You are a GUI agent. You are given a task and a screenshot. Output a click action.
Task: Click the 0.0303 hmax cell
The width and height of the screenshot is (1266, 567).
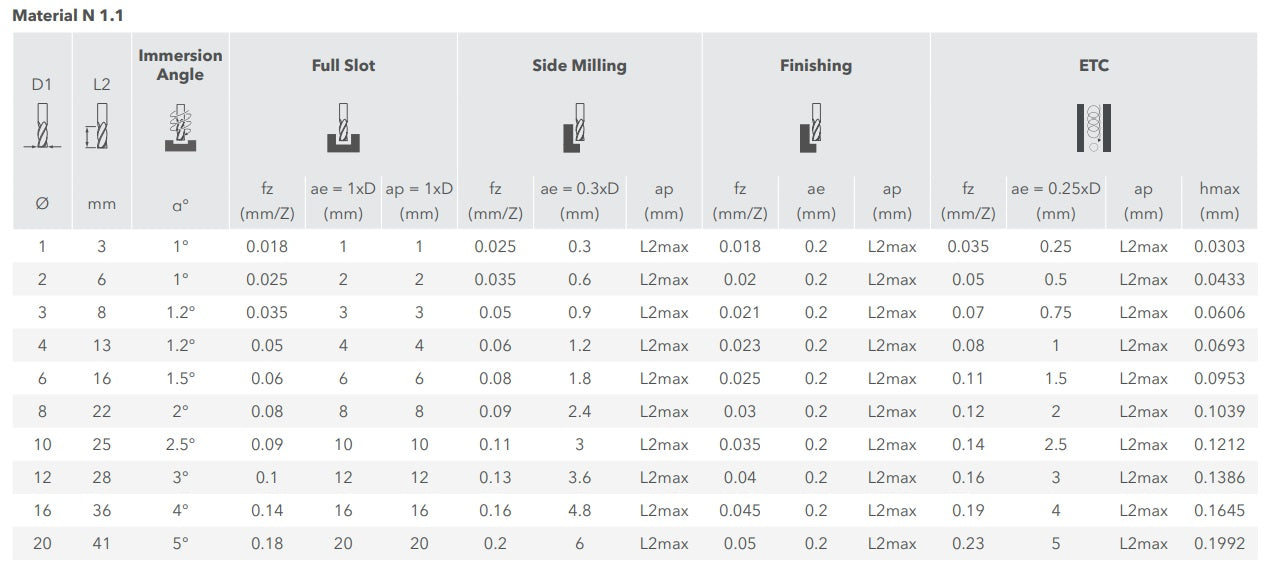pos(1219,247)
